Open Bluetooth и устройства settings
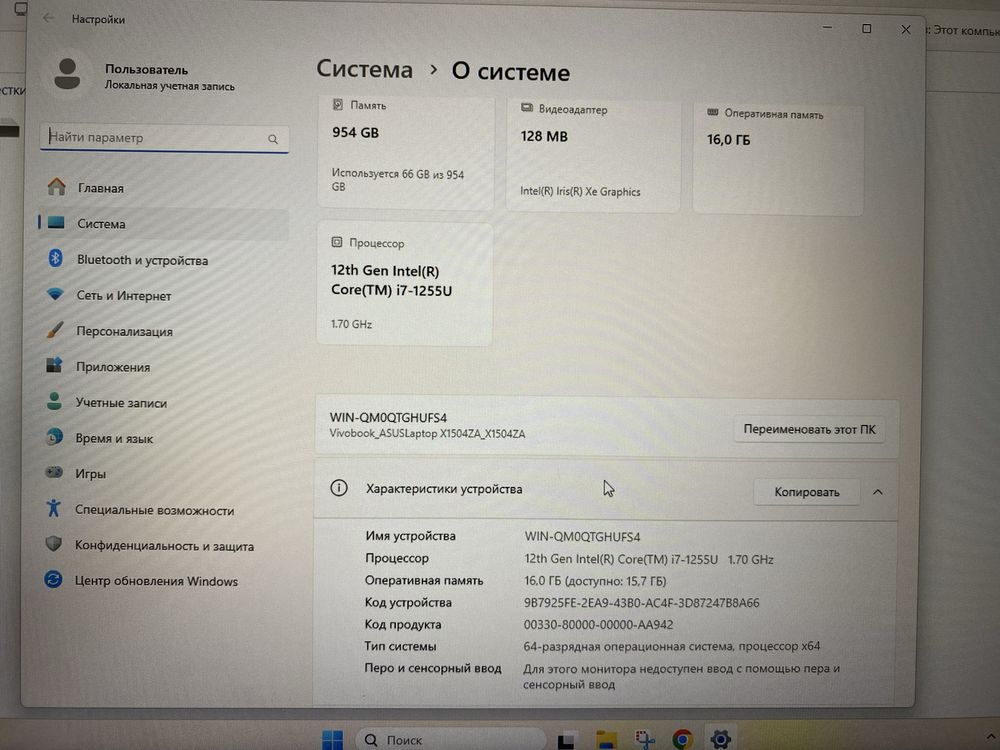 point(164,260)
